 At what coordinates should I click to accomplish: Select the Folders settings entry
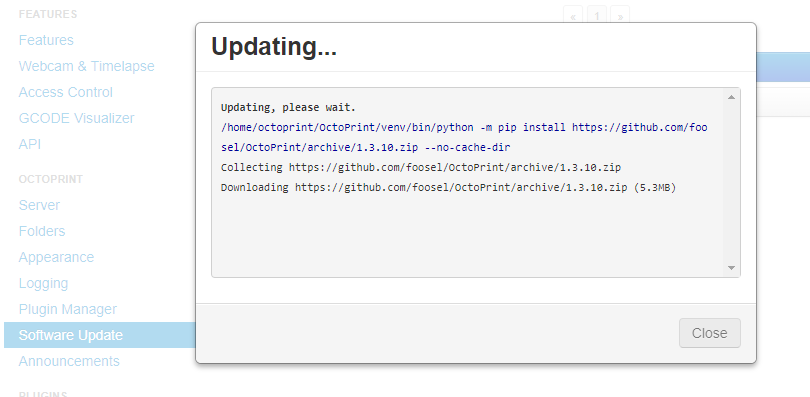point(42,231)
